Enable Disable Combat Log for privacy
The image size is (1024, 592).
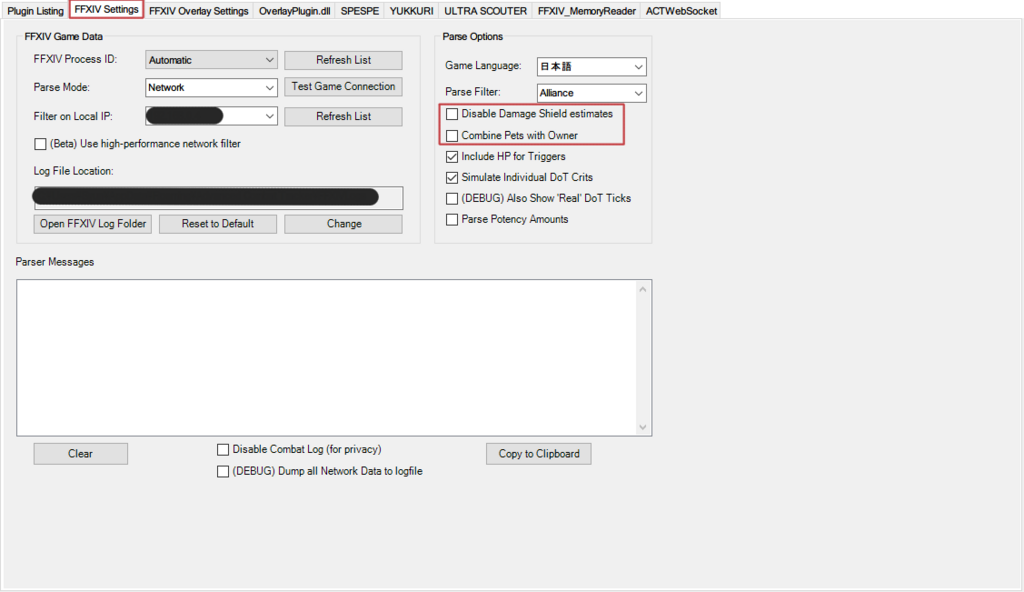tap(223, 450)
